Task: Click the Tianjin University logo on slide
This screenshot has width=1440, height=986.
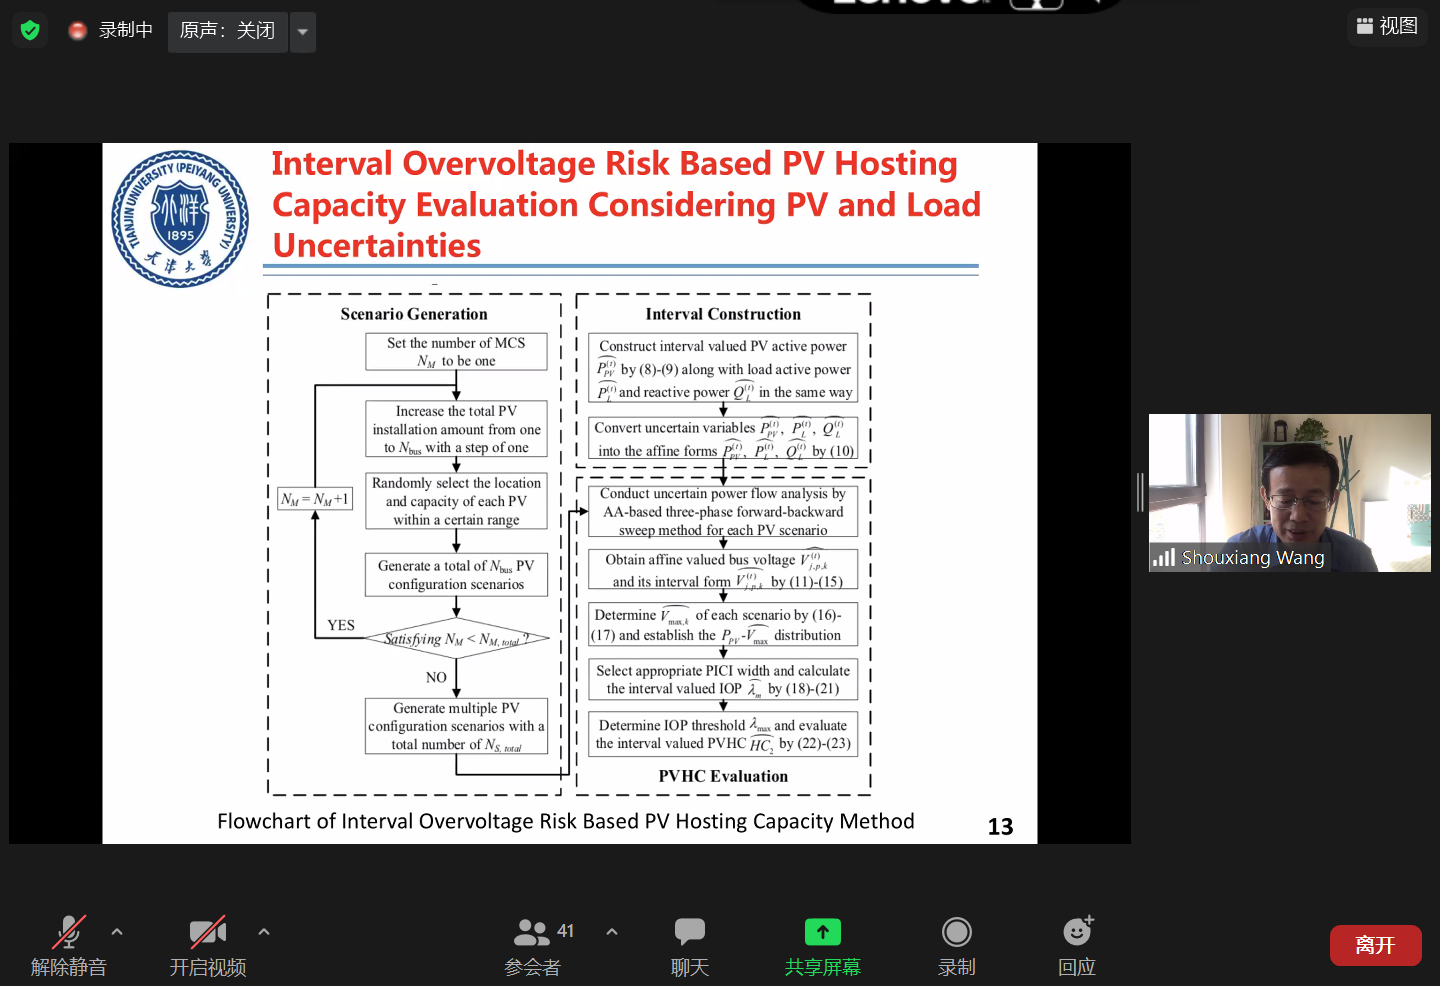Action: pos(180,219)
